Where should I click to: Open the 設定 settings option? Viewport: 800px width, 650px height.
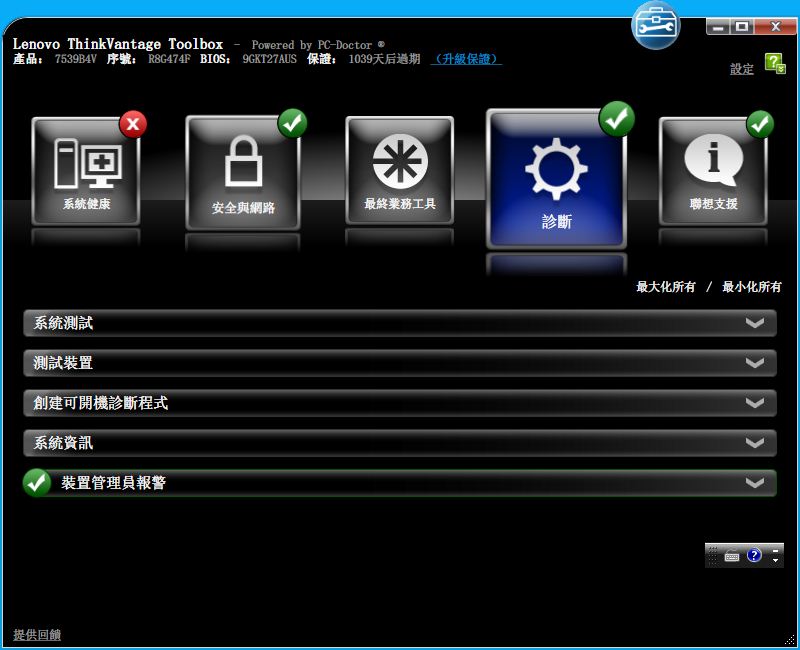pos(741,66)
